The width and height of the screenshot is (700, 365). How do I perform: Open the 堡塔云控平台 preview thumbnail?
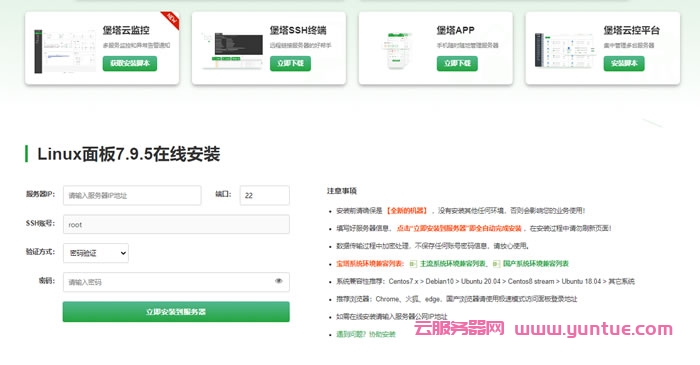click(565, 50)
